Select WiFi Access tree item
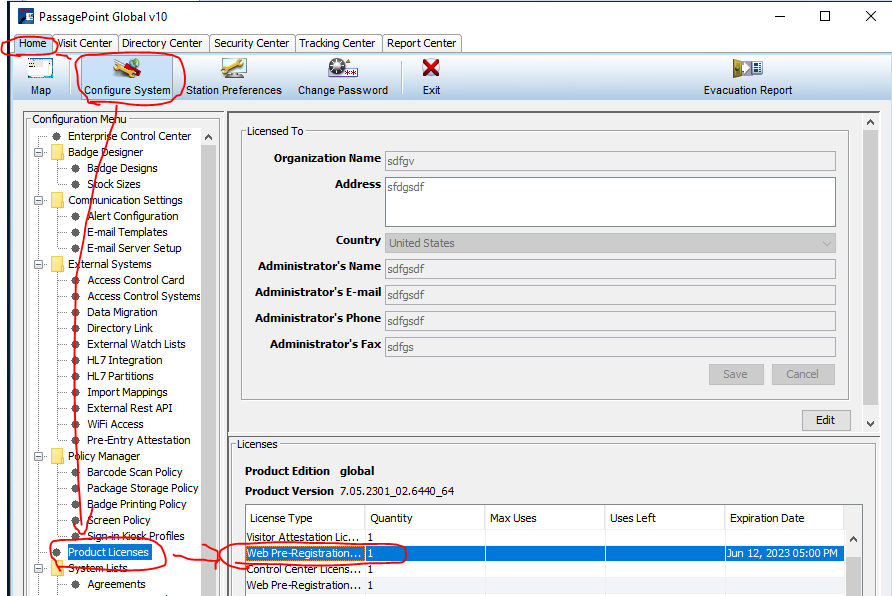The image size is (892, 596). click(115, 424)
